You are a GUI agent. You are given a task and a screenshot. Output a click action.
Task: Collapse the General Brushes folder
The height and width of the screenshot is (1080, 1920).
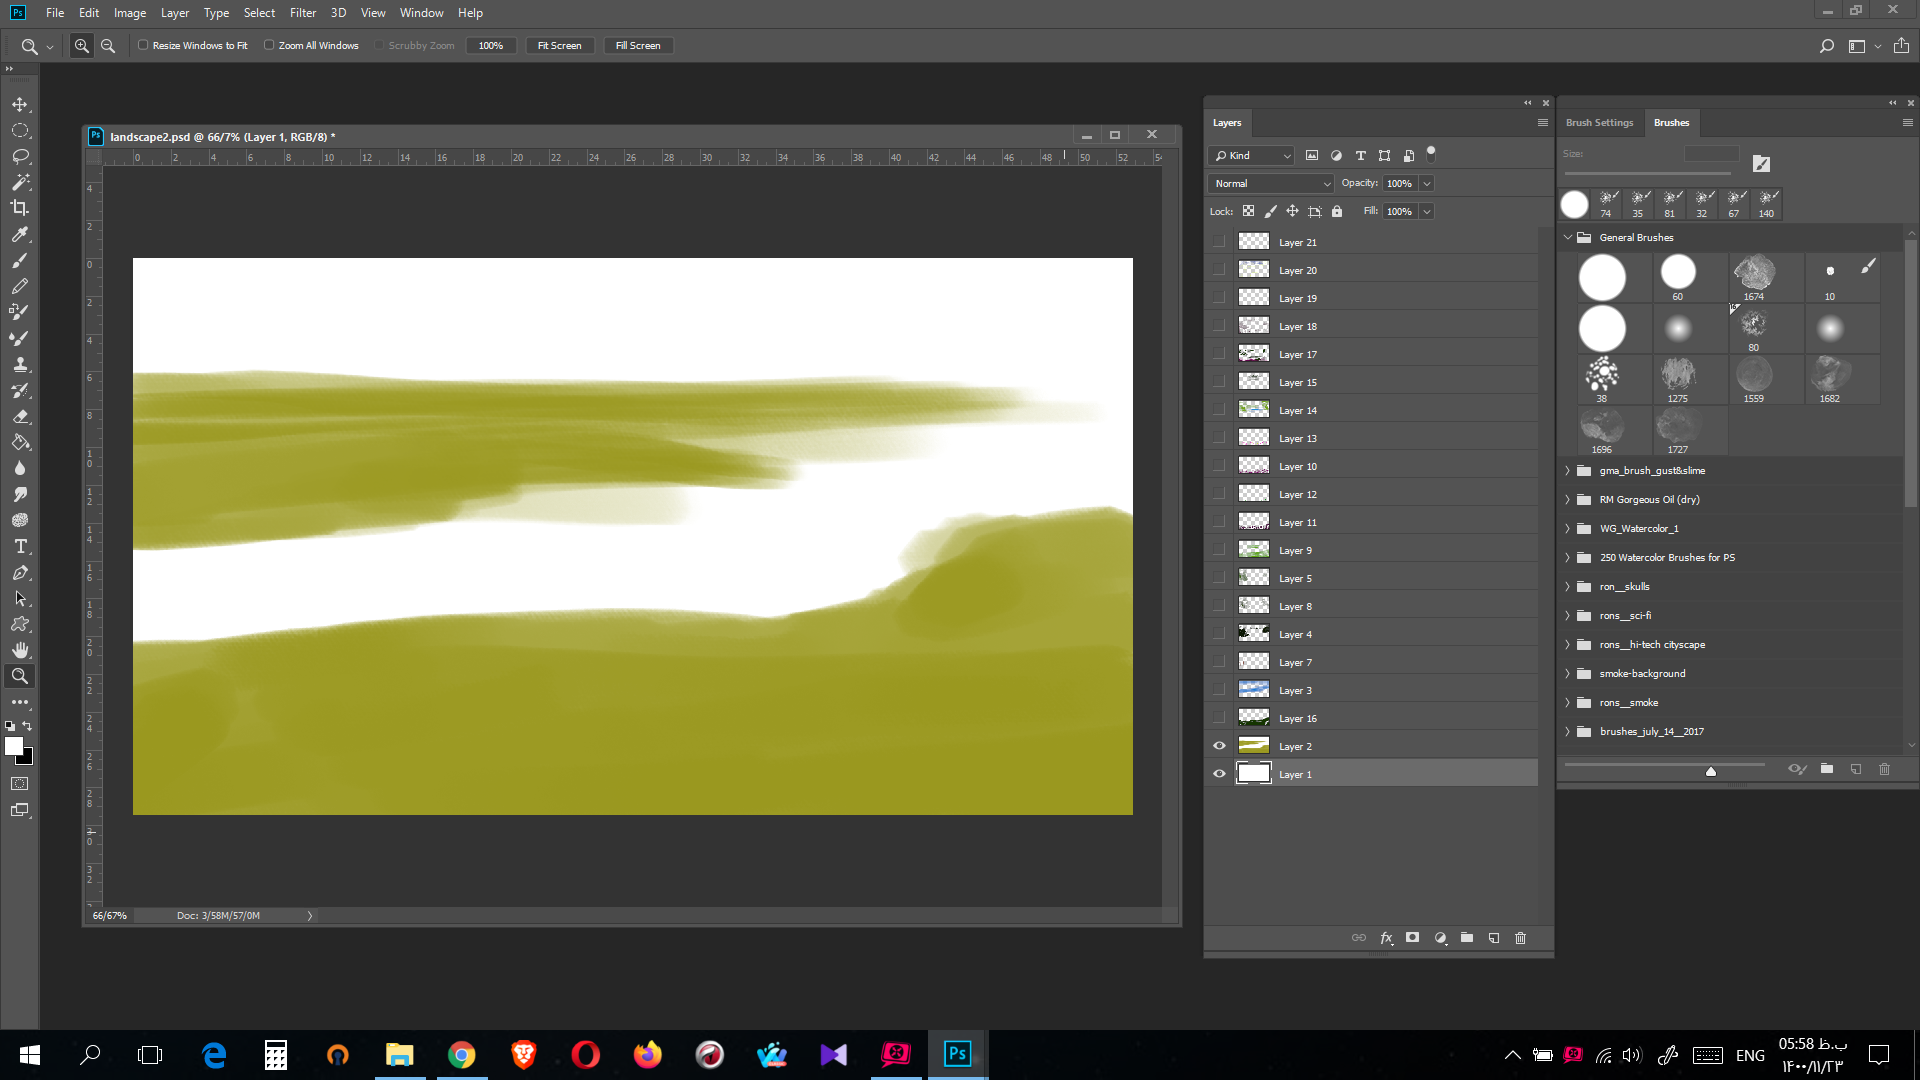click(x=1568, y=238)
